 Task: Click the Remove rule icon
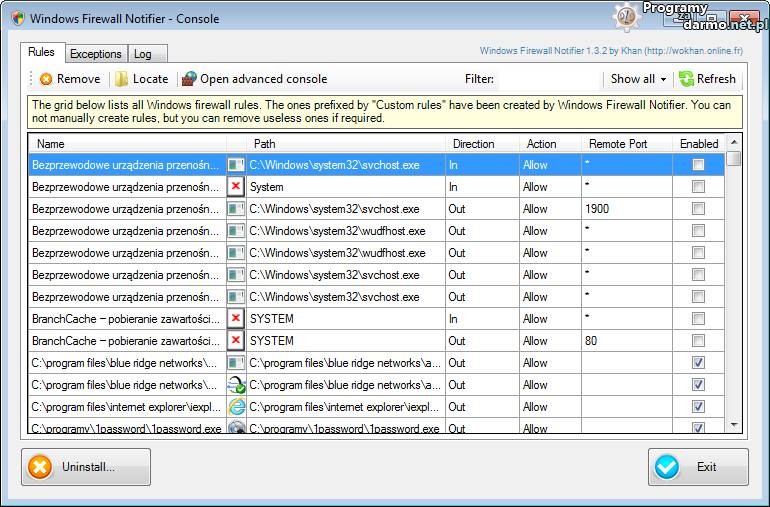[x=46, y=79]
